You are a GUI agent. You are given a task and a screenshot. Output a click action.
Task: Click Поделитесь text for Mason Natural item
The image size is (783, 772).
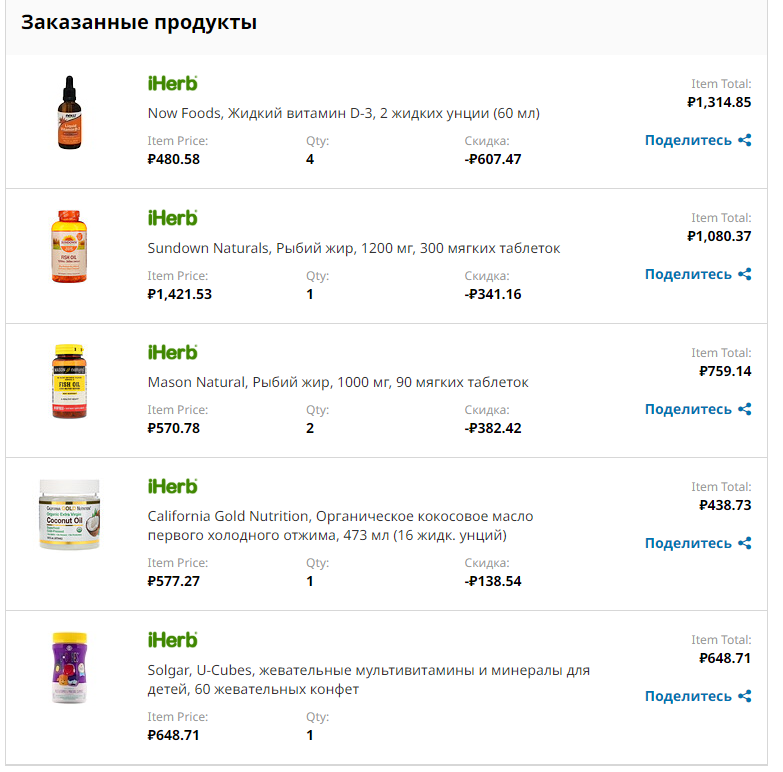pos(688,409)
